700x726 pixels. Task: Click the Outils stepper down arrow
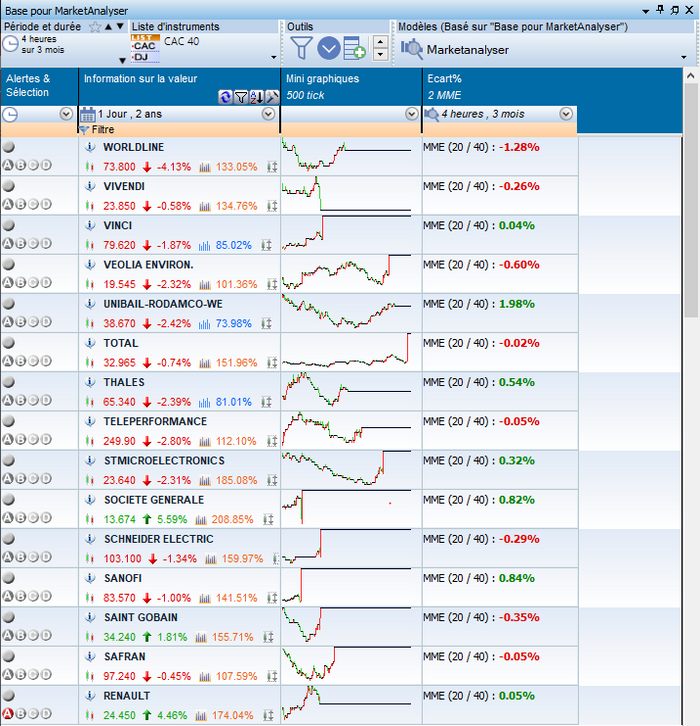coord(380,55)
